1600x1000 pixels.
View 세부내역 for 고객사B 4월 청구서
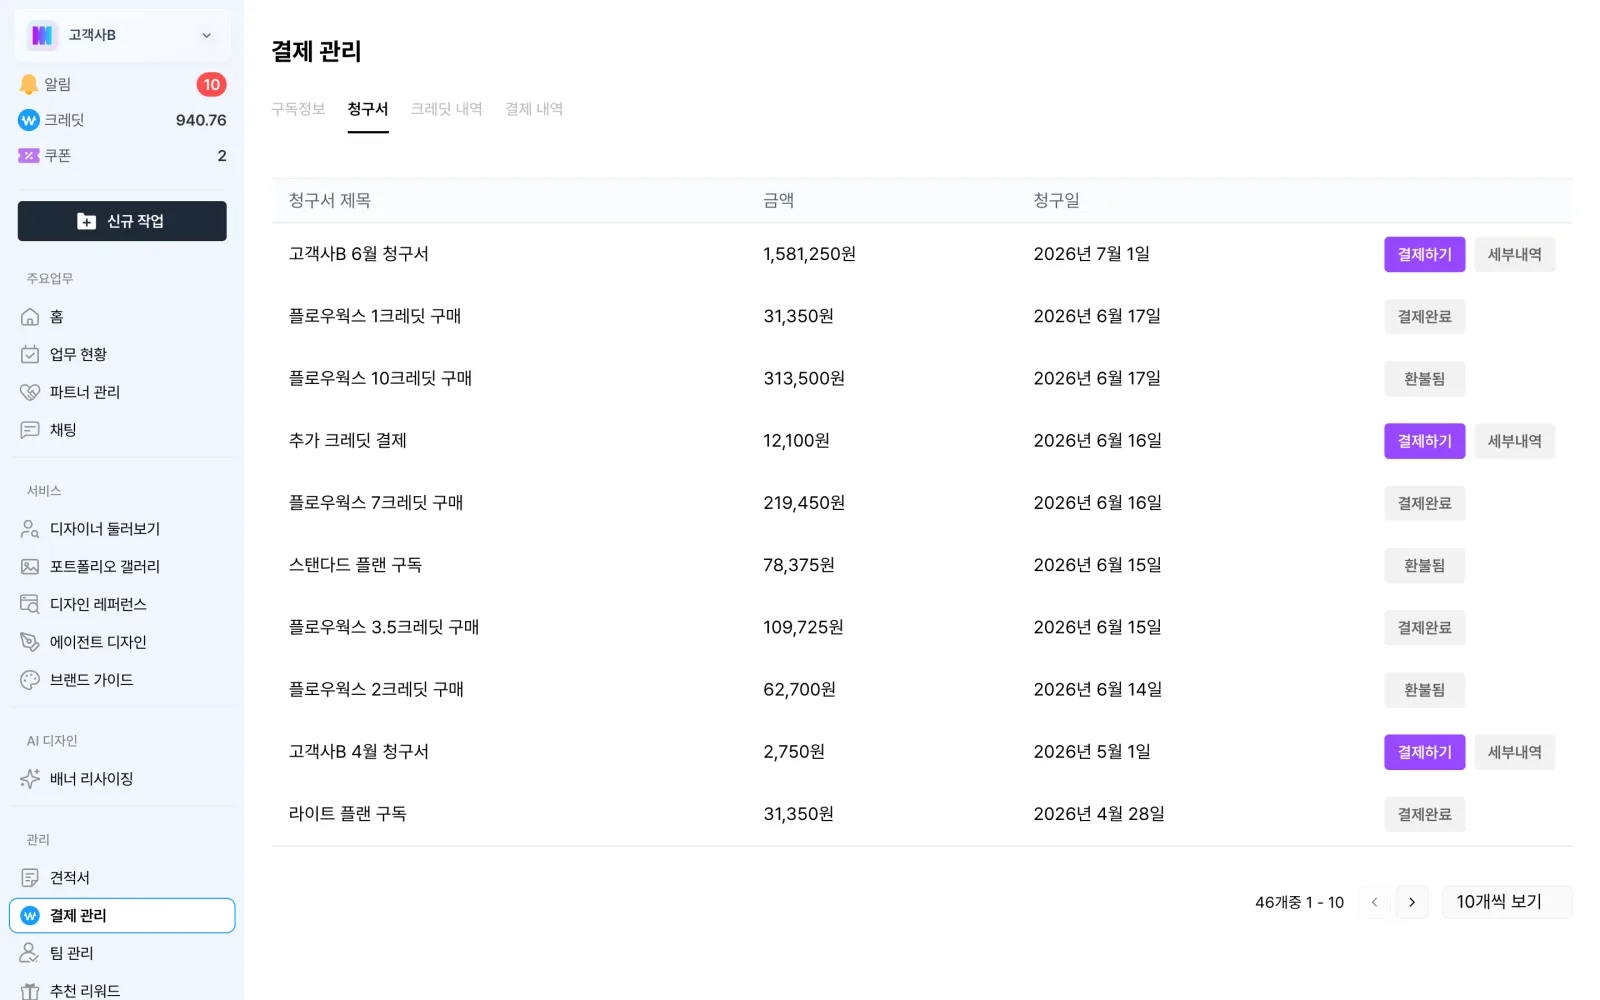coord(1514,752)
